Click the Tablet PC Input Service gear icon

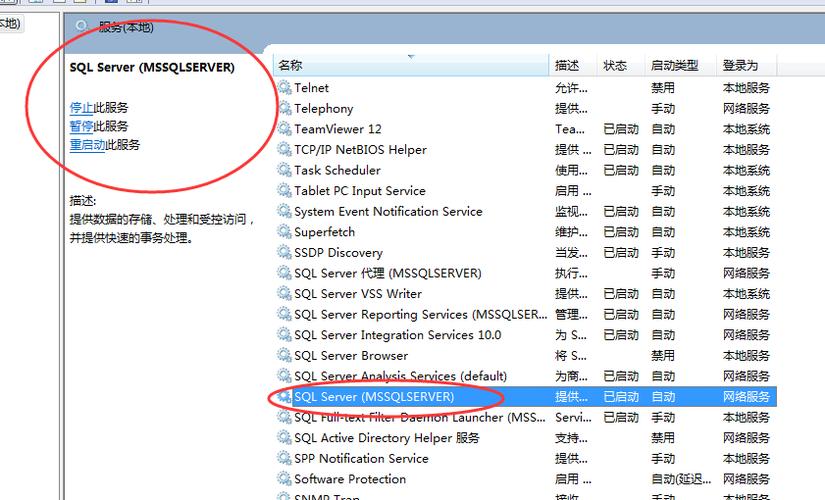(285, 190)
